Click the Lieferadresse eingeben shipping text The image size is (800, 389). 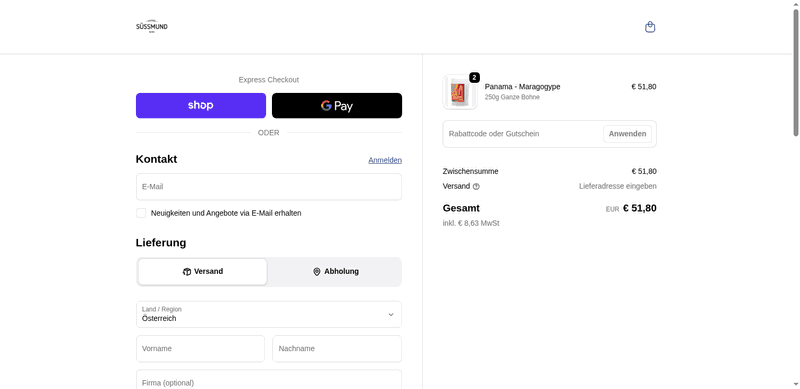[x=618, y=186]
